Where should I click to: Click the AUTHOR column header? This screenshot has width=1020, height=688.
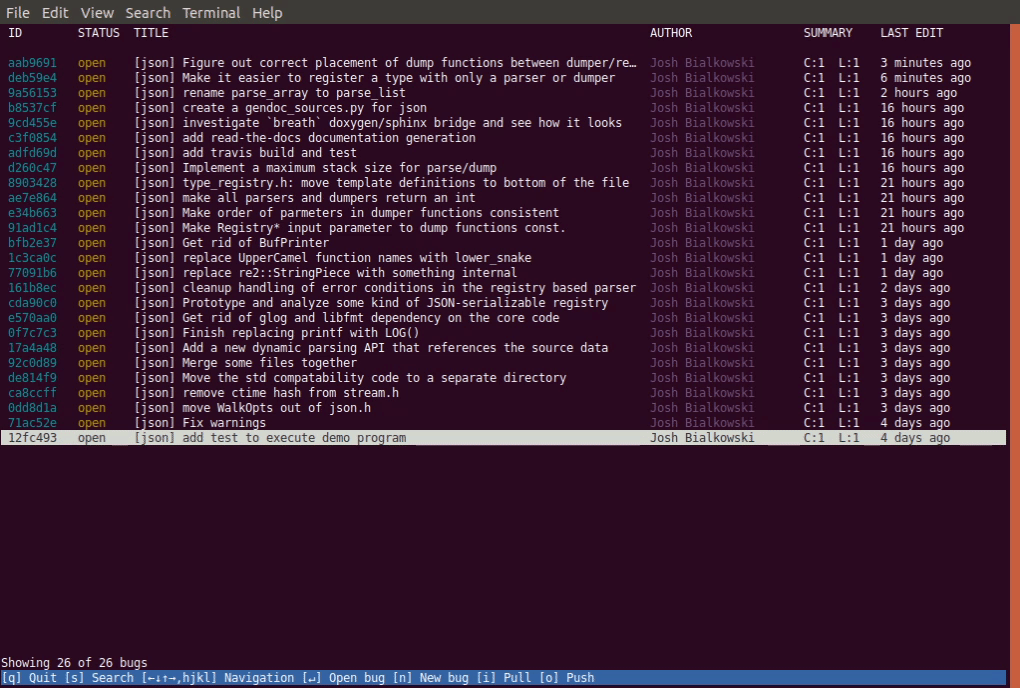tap(671, 33)
